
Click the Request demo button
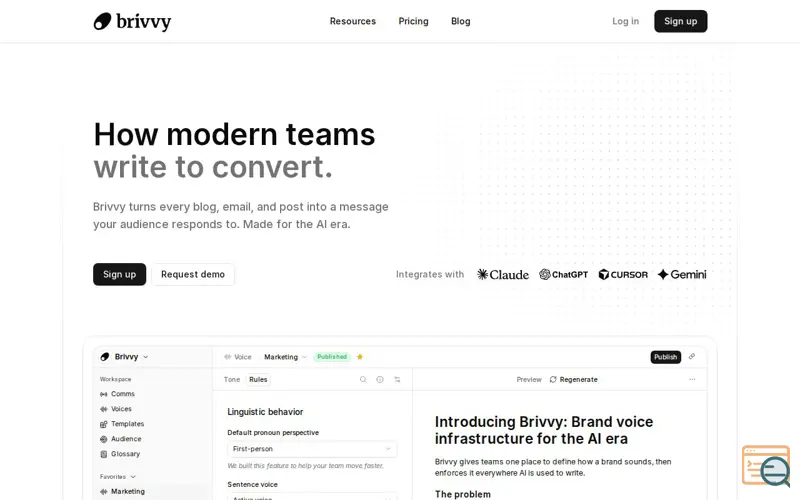pos(193,274)
